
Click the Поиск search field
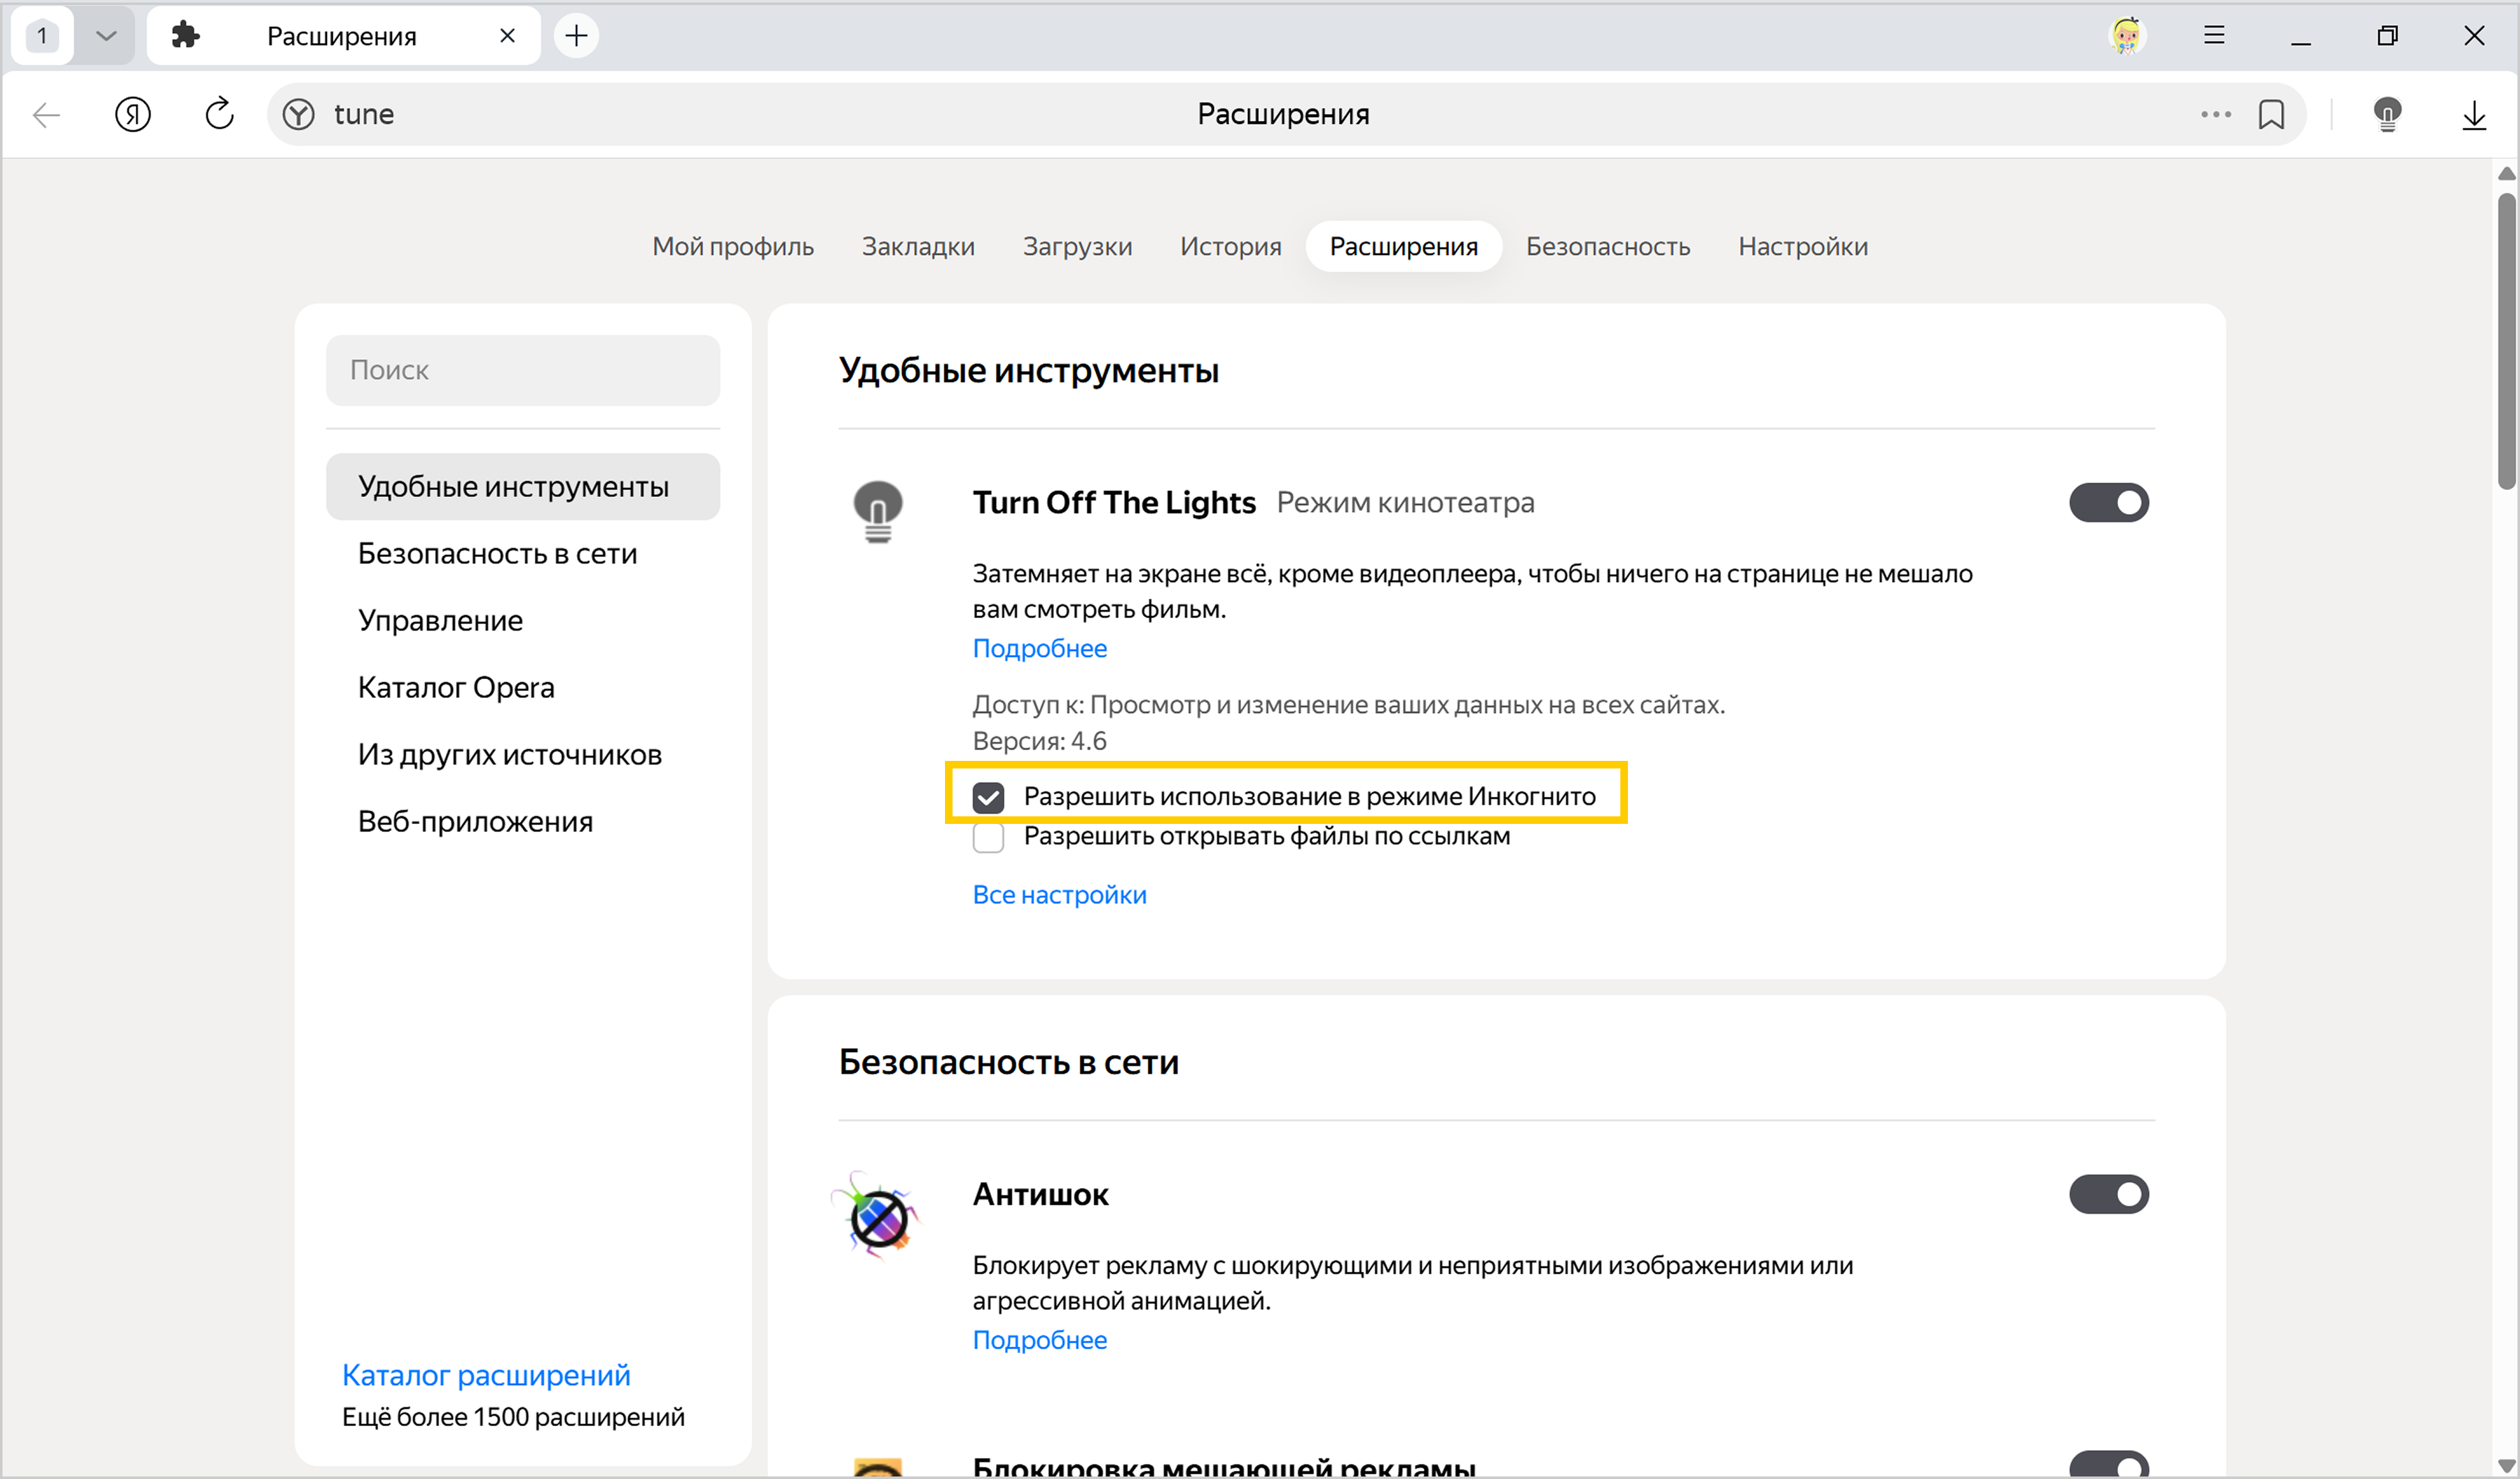(522, 370)
